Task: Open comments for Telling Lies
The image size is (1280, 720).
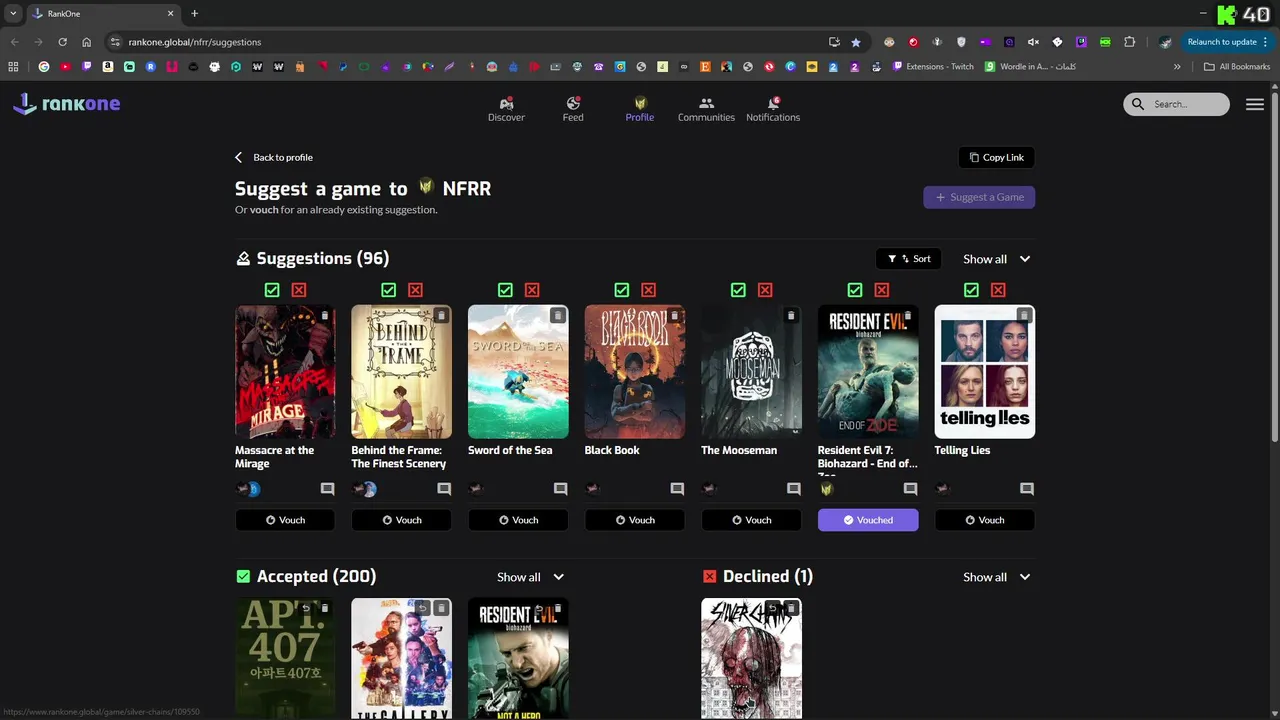Action: pos(1026,489)
